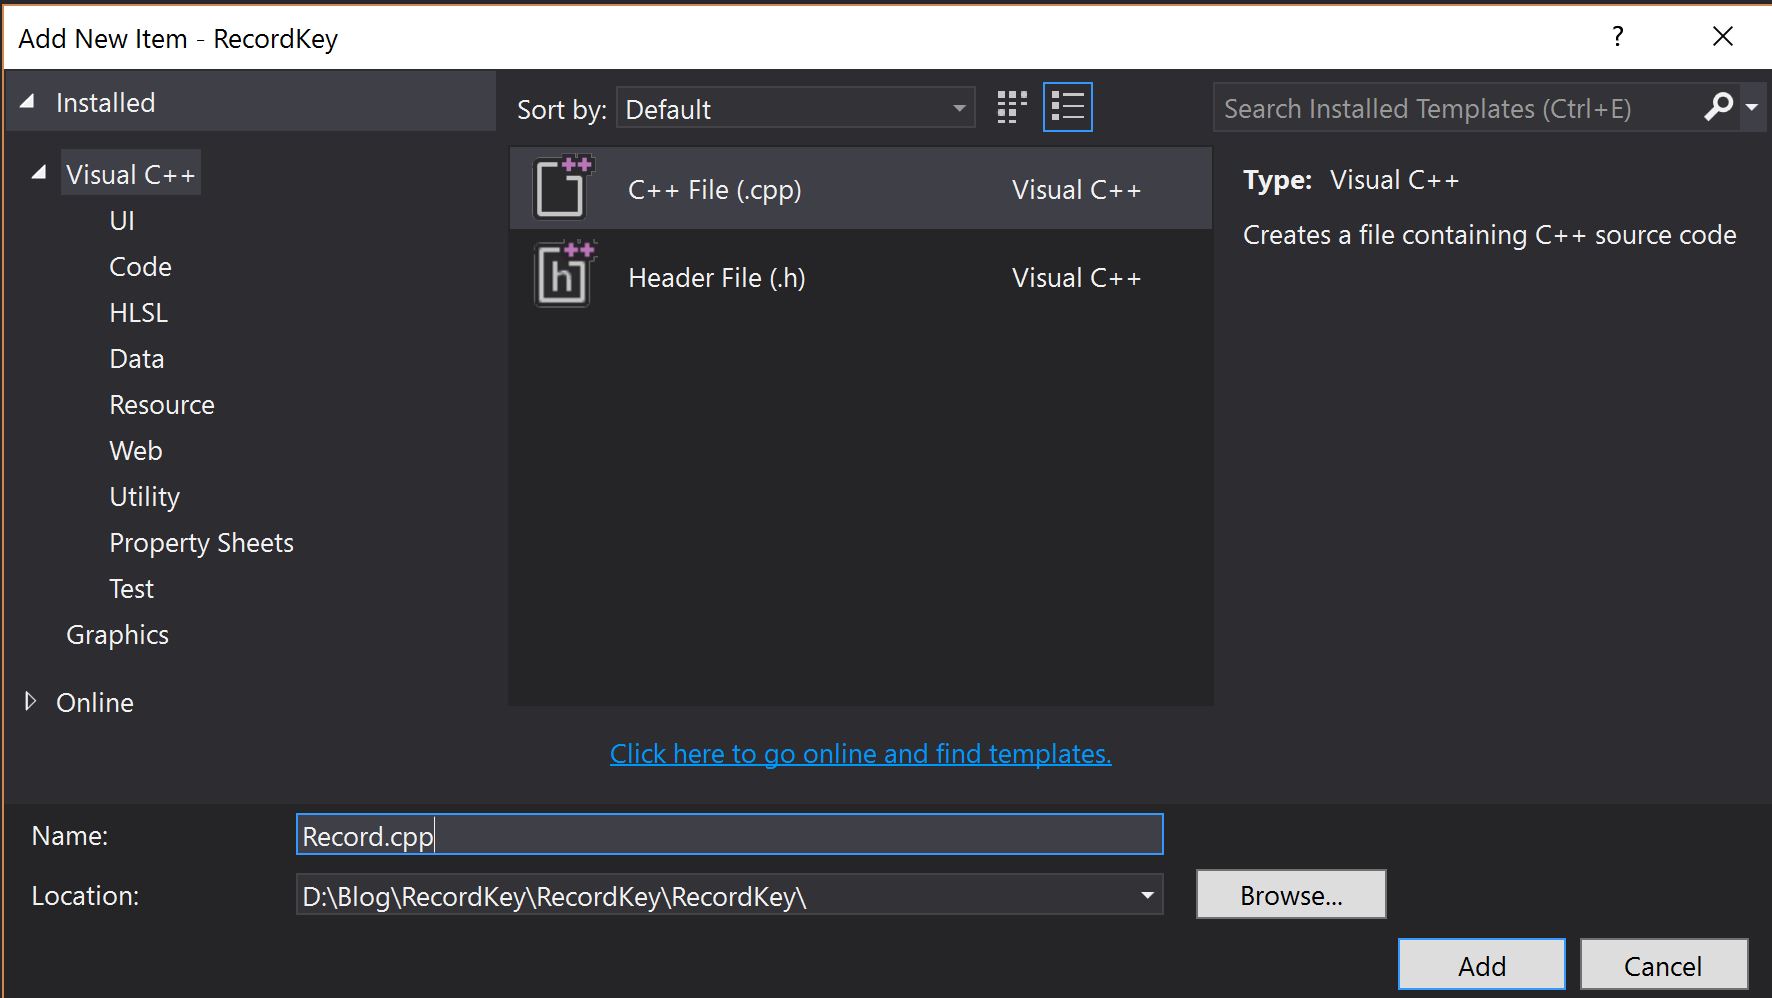The image size is (1772, 998).
Task: Open the search options dropdown arrow
Action: [1752, 107]
